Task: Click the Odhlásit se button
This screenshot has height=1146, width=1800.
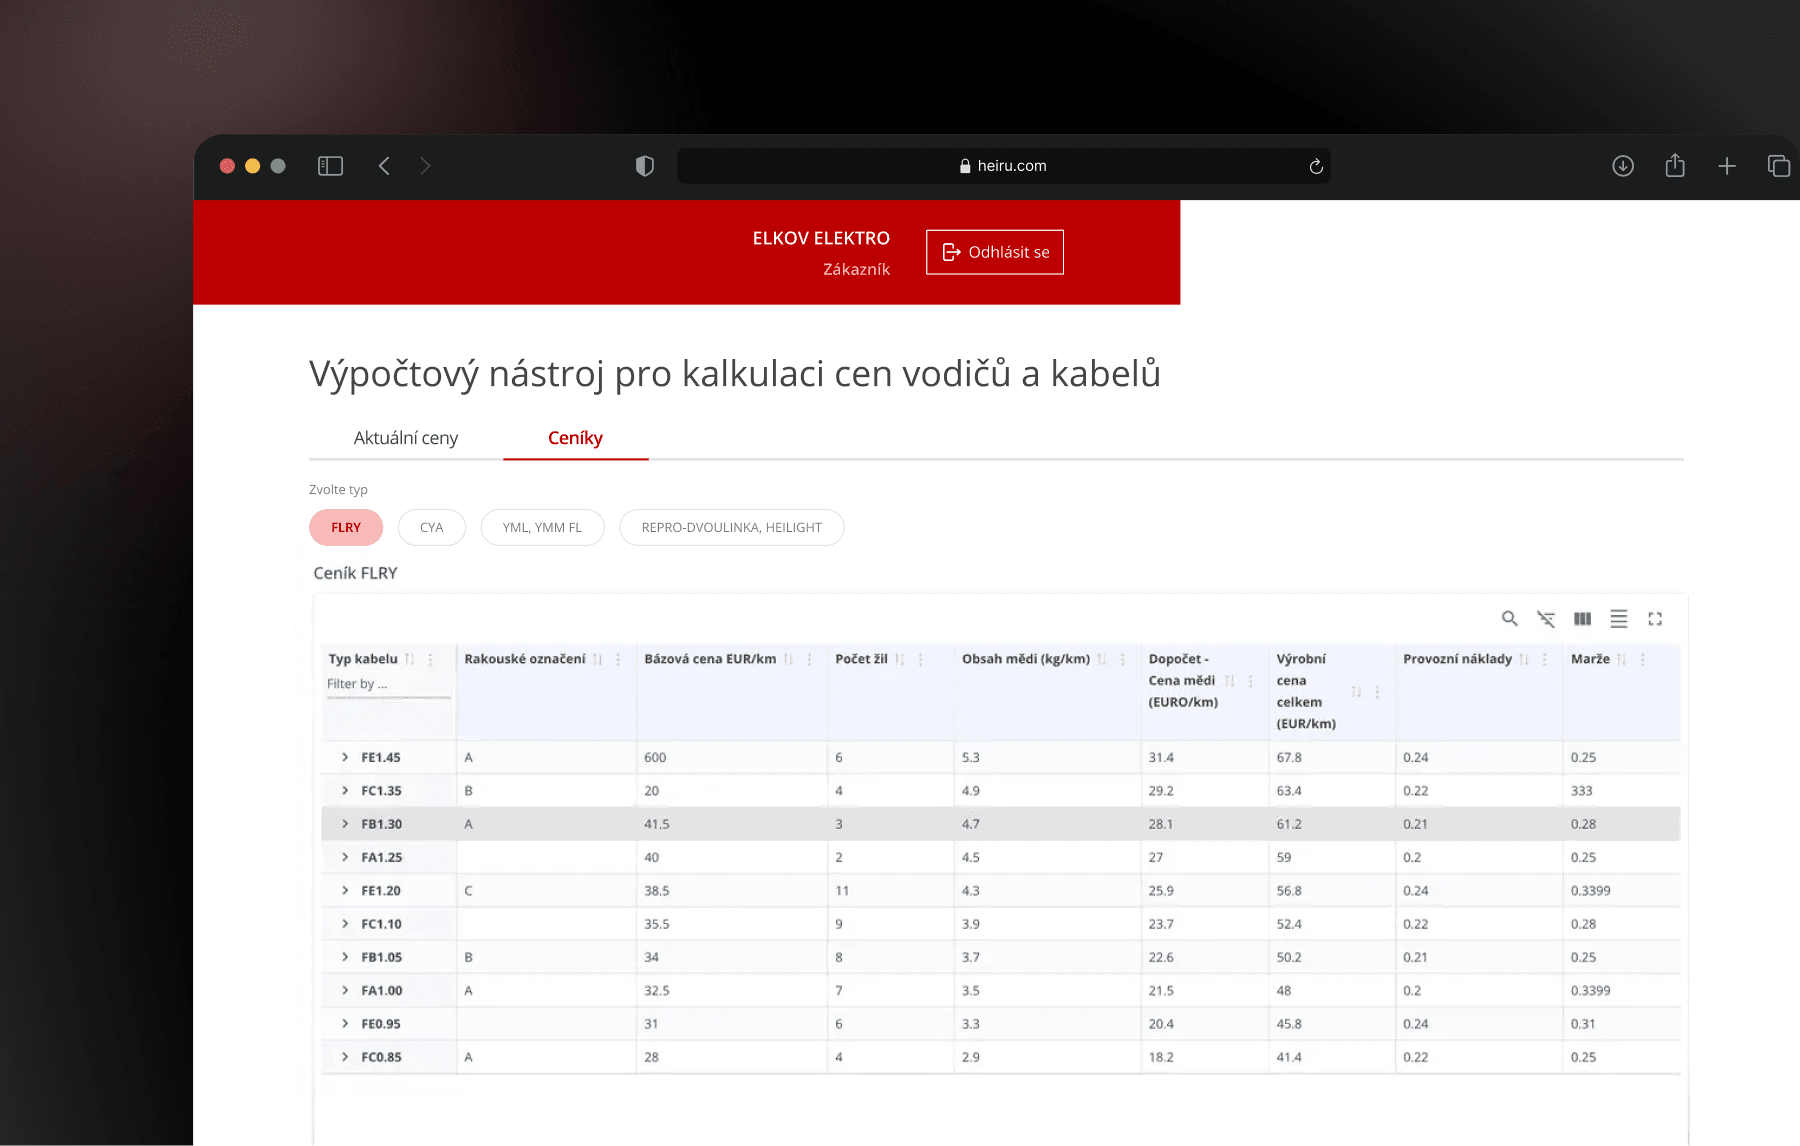Action: tap(994, 252)
